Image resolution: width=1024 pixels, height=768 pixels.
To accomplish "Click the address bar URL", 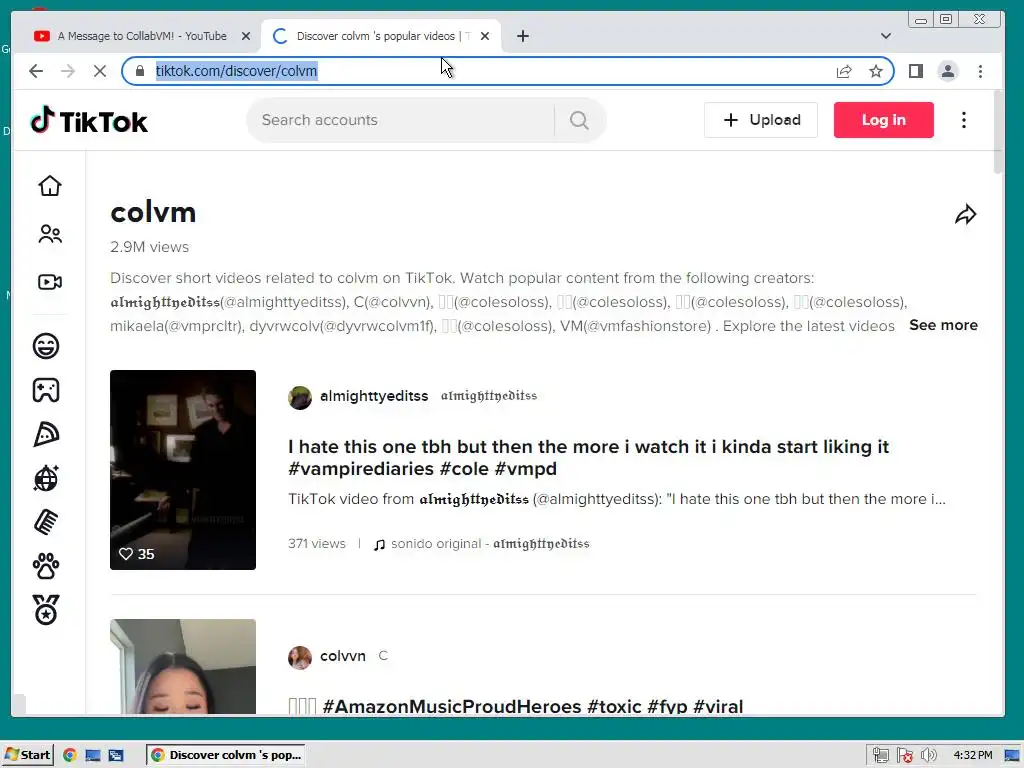I will [x=236, y=71].
